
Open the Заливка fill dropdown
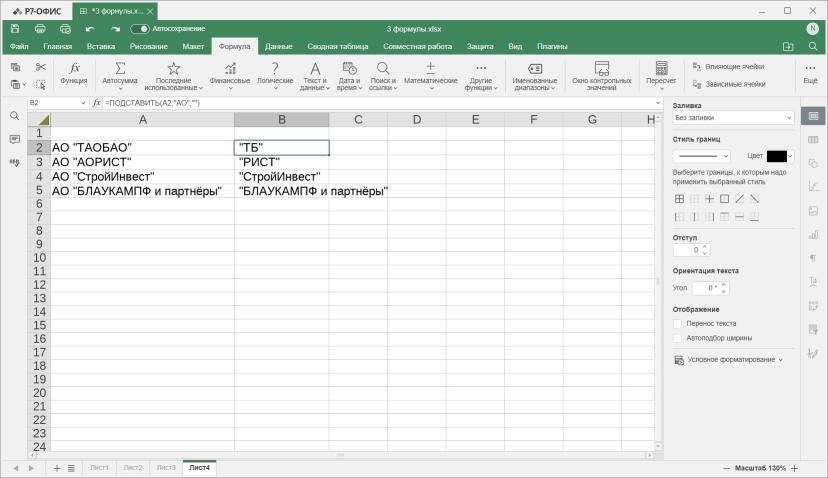[x=733, y=117]
